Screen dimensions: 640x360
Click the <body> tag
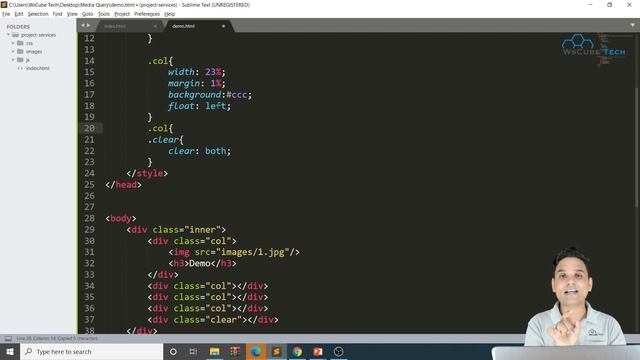coord(120,218)
